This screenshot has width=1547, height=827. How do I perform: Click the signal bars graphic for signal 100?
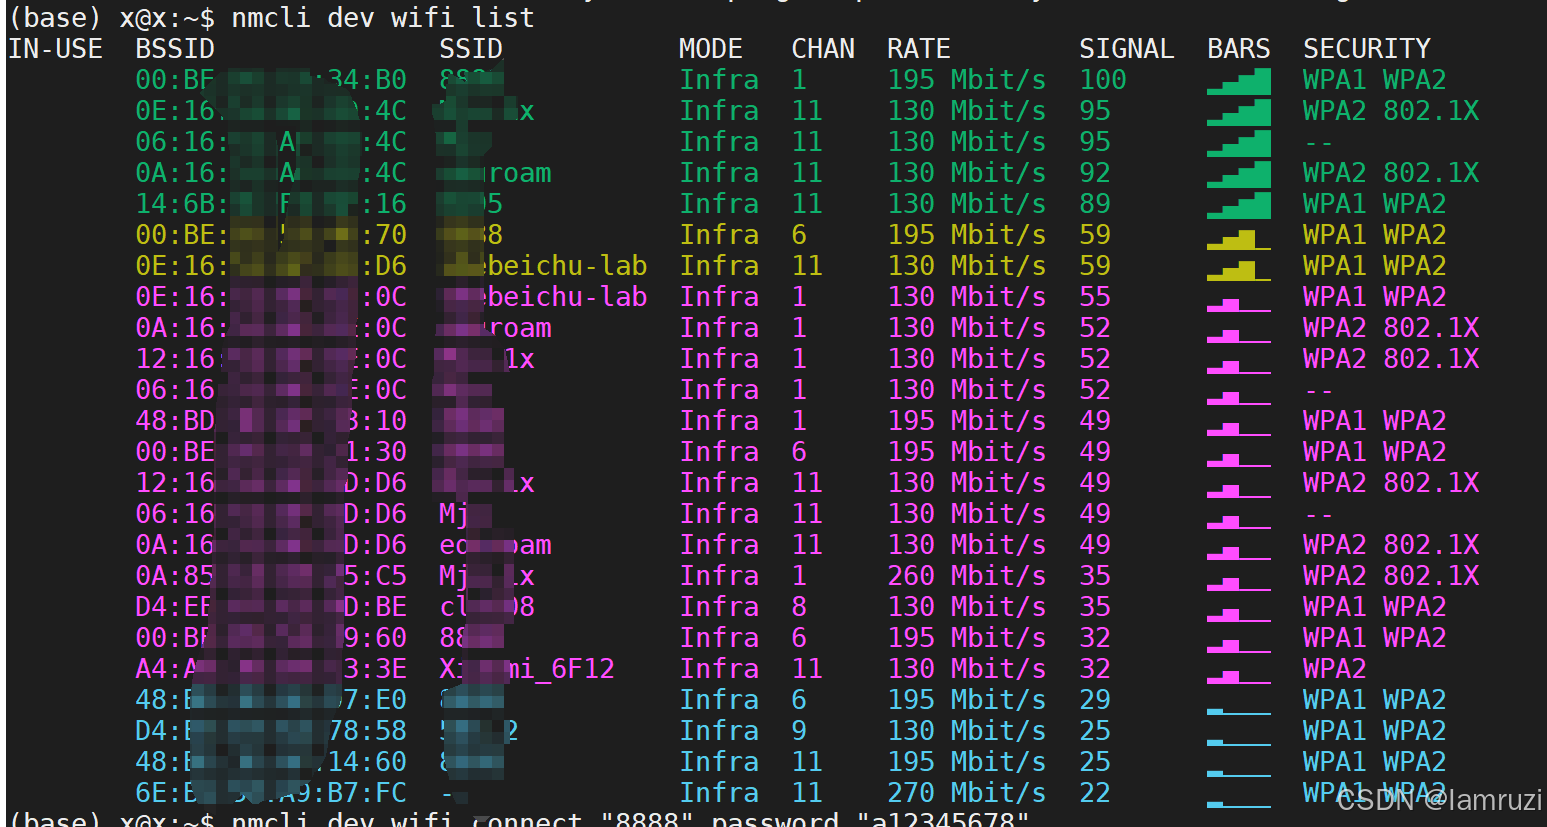click(1239, 81)
